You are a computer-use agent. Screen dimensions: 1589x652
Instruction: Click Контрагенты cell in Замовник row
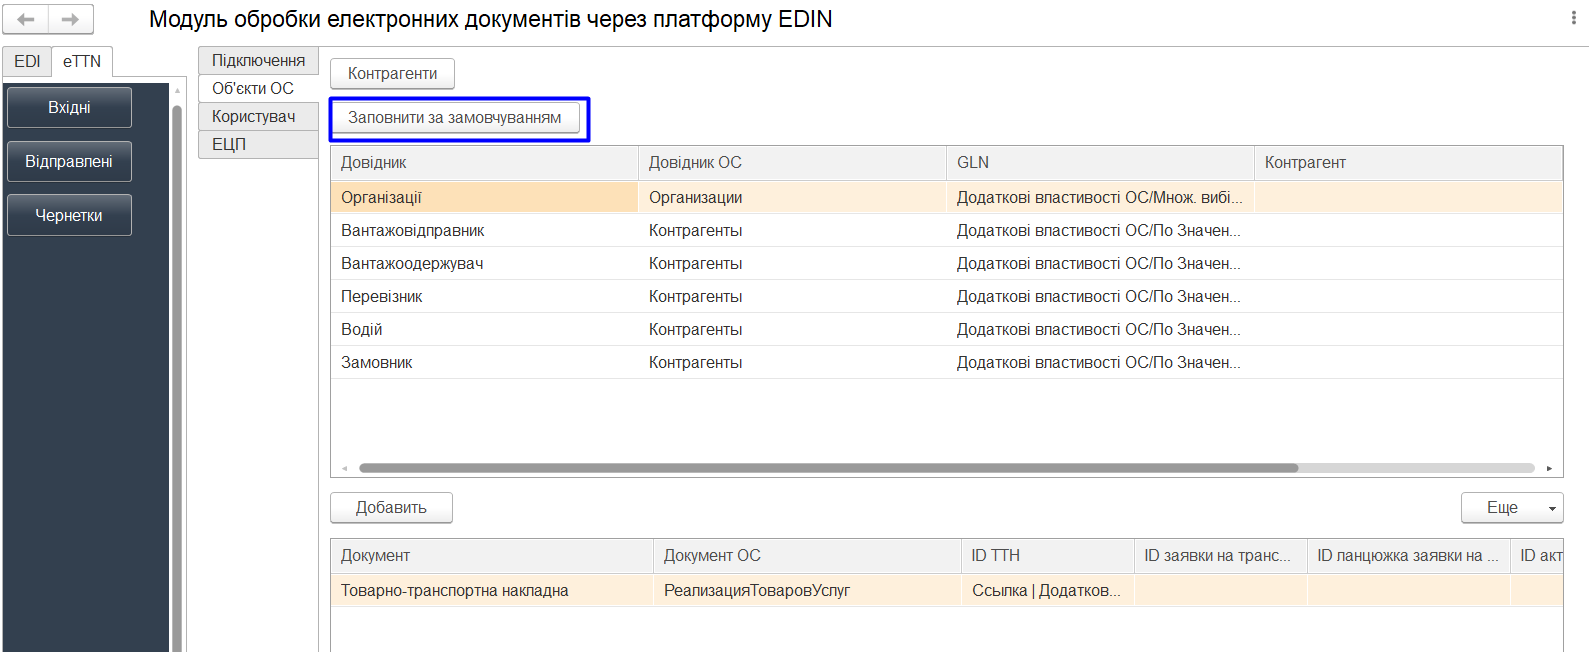pyautogui.click(x=793, y=362)
